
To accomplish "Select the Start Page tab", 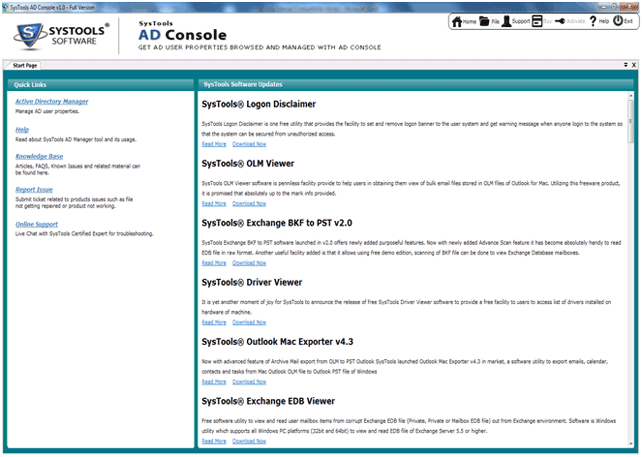I will 25,66.
